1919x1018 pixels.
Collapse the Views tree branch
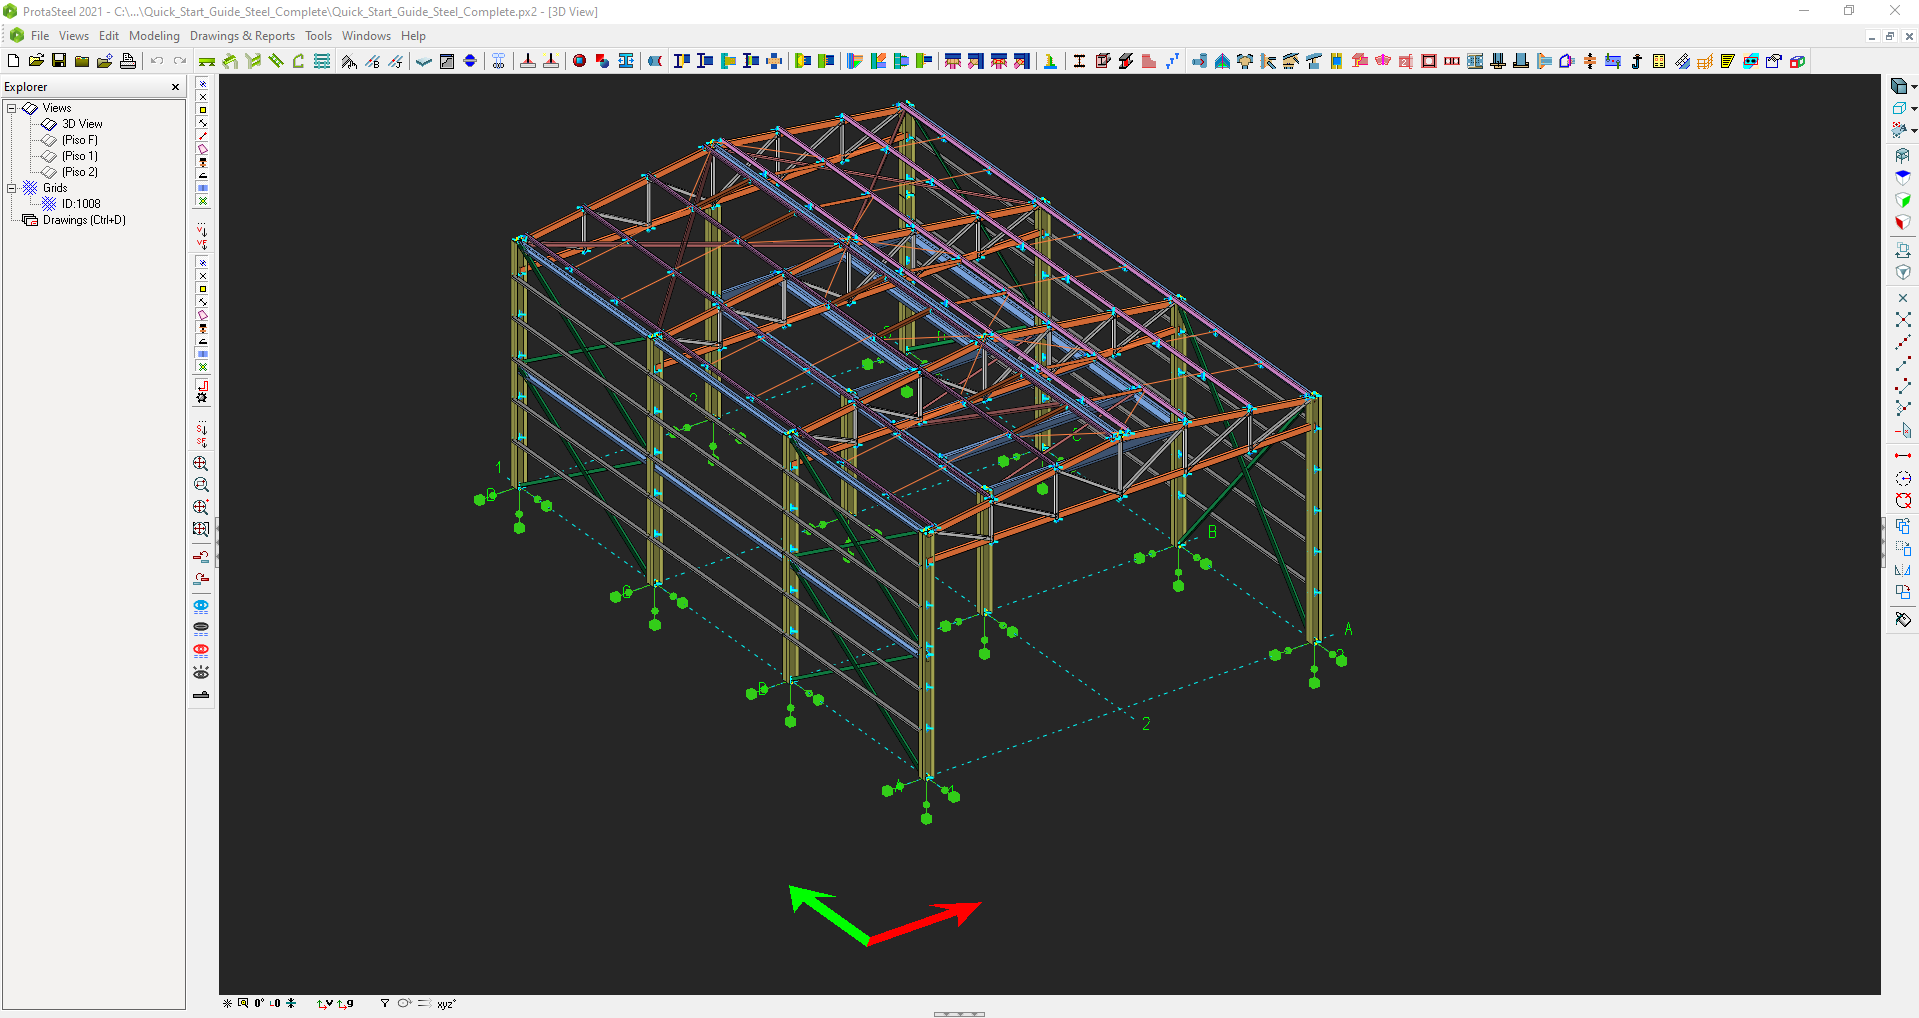click(11, 107)
